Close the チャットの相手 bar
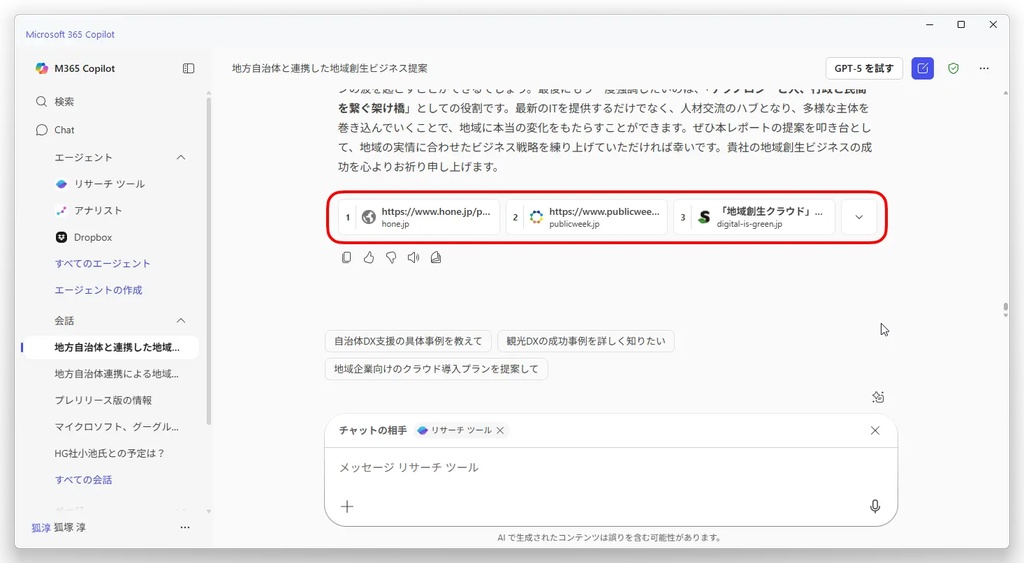The width and height of the screenshot is (1024, 563). 875,430
